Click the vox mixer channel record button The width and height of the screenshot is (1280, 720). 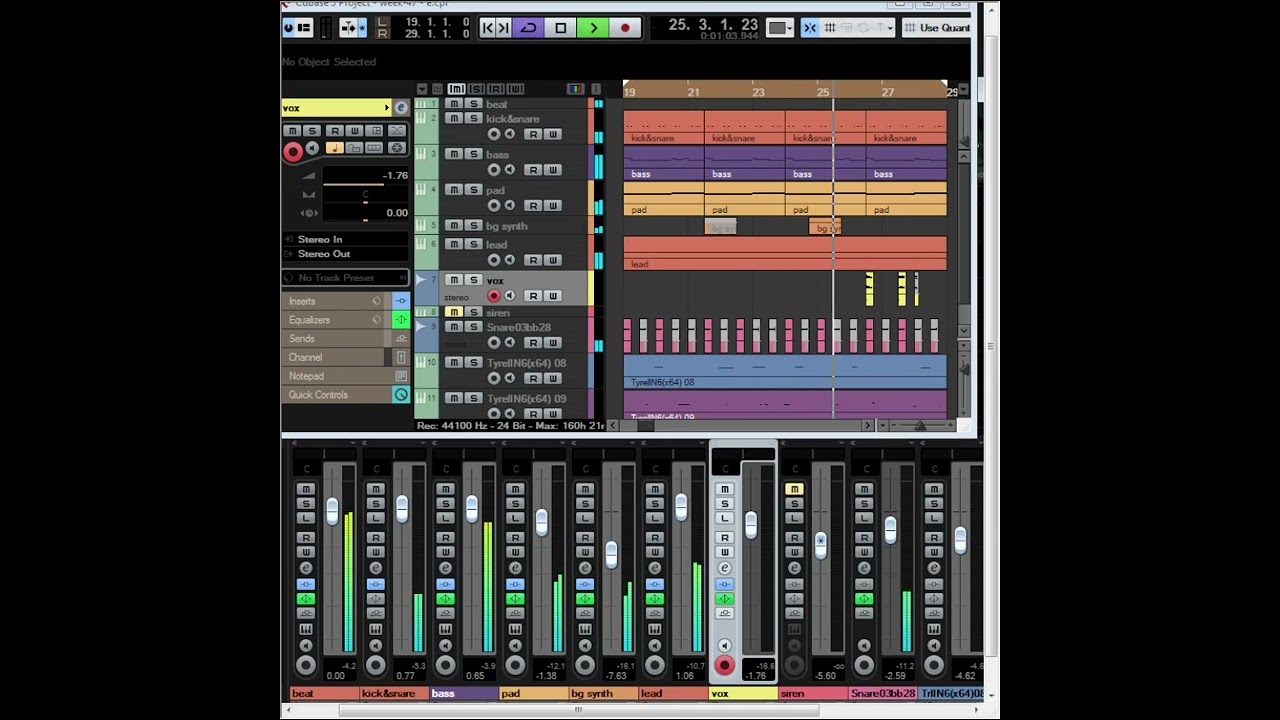tap(725, 665)
